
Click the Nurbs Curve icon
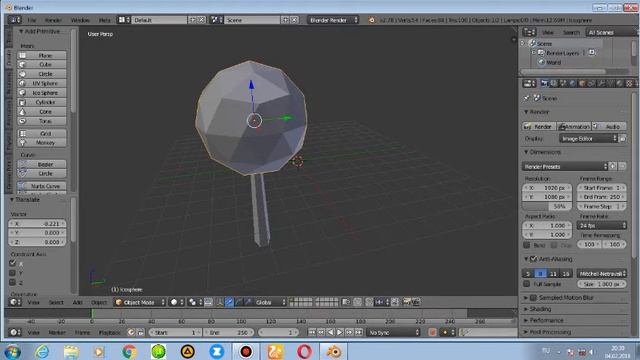[22, 186]
